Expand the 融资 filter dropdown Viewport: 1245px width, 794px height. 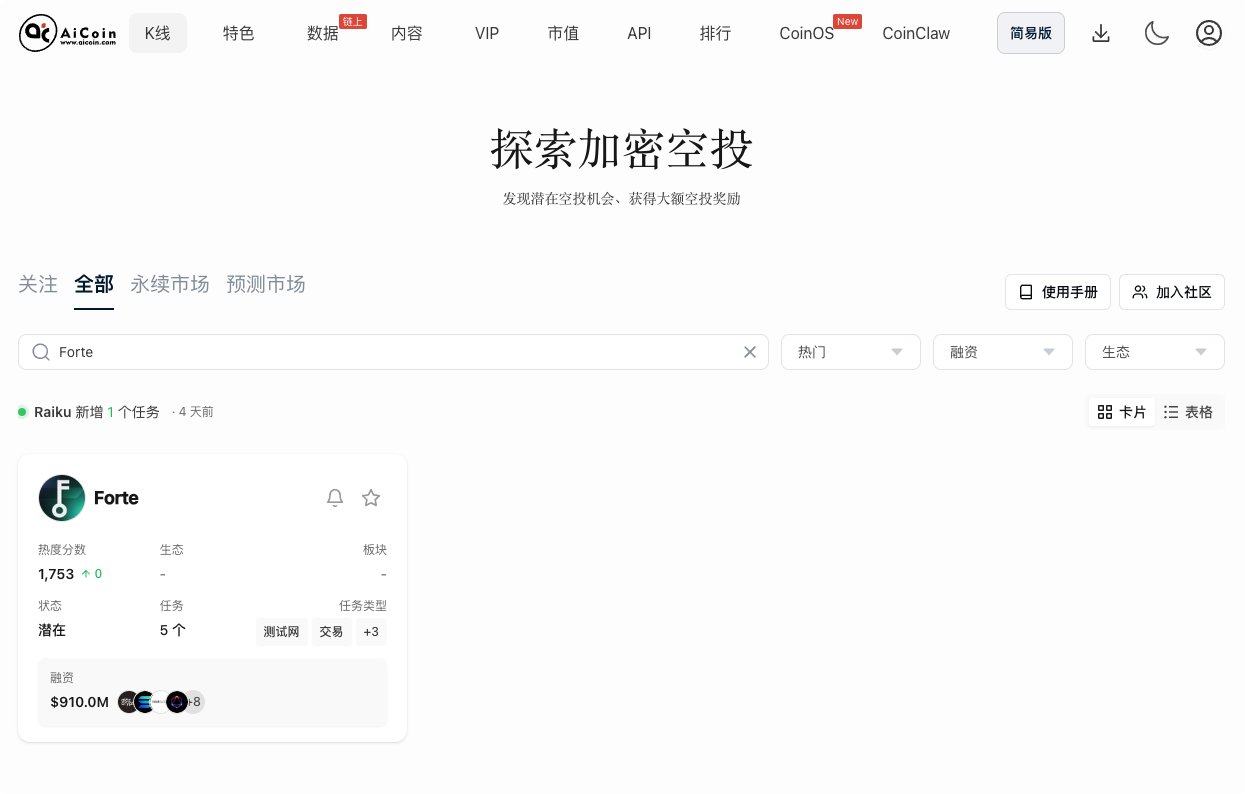1003,352
